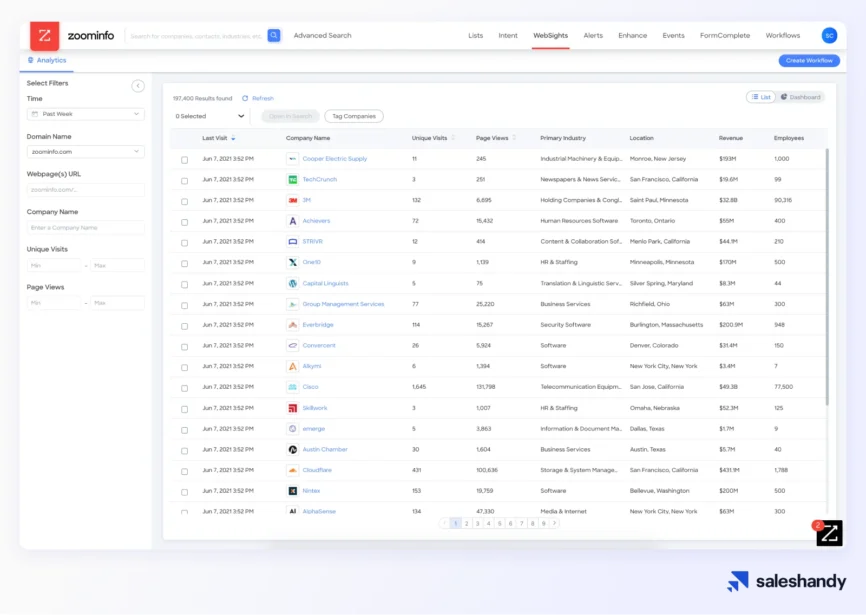This screenshot has width=866, height=615.
Task: Click the STRIVR logo icon
Action: 293,242
